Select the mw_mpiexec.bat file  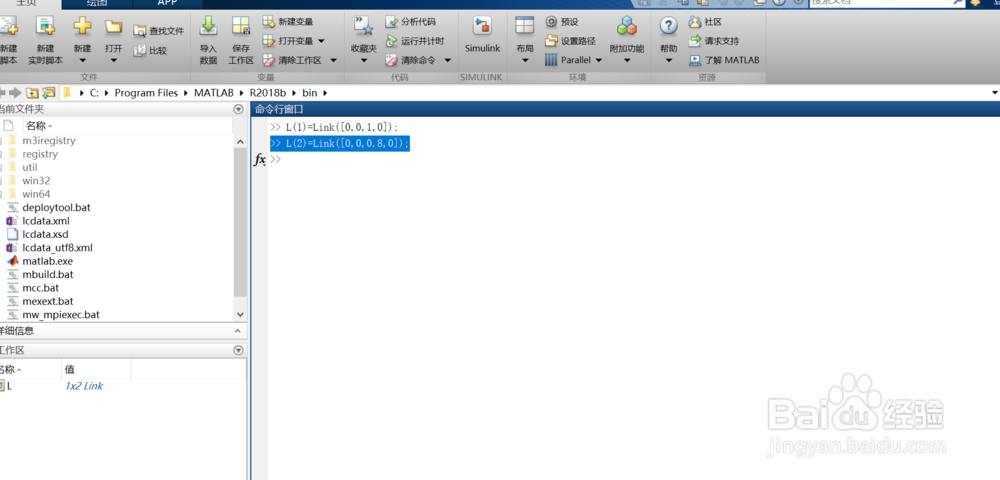[61, 314]
